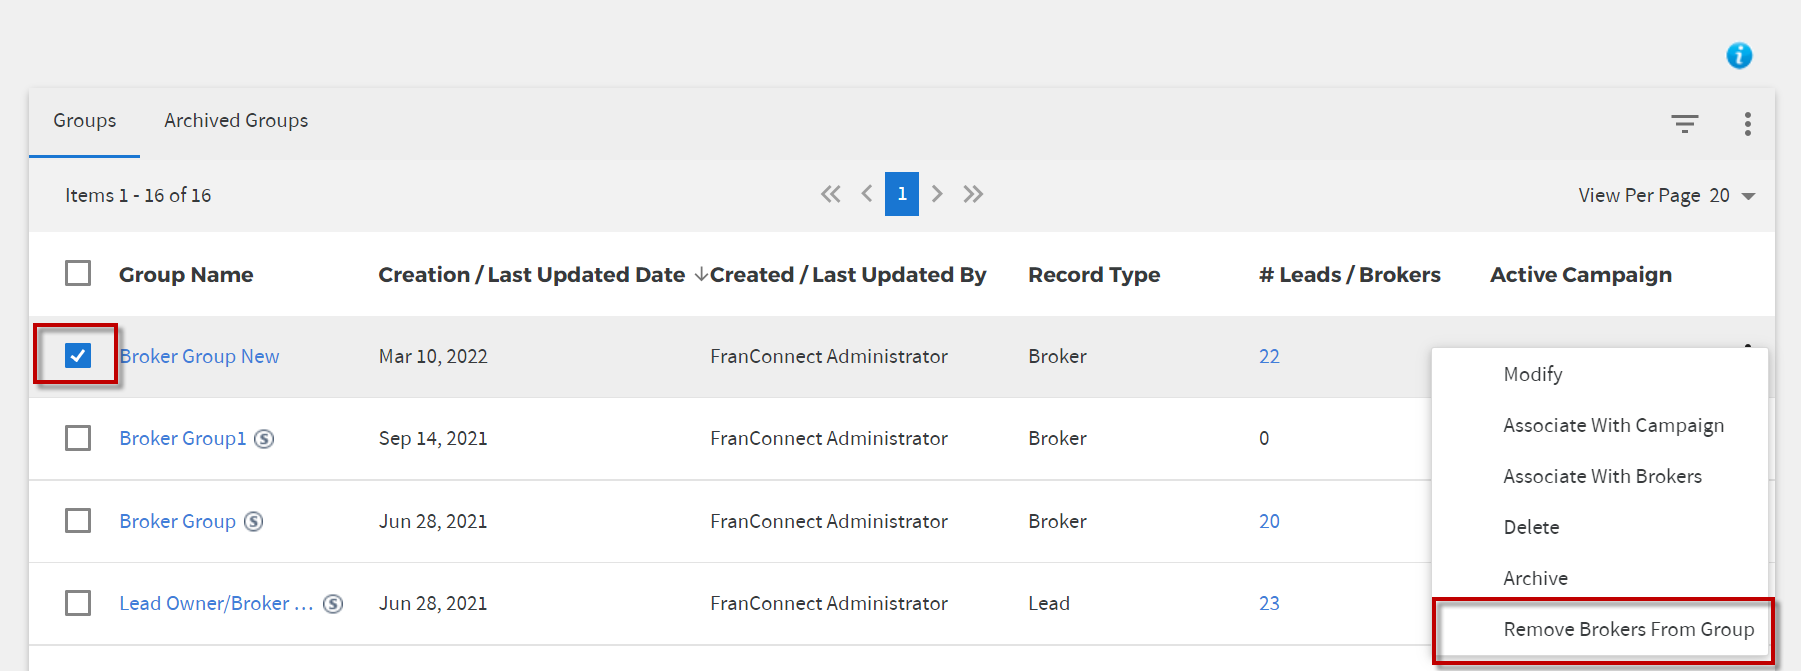
Task: Toggle the select-all header checkbox
Action: [x=78, y=273]
